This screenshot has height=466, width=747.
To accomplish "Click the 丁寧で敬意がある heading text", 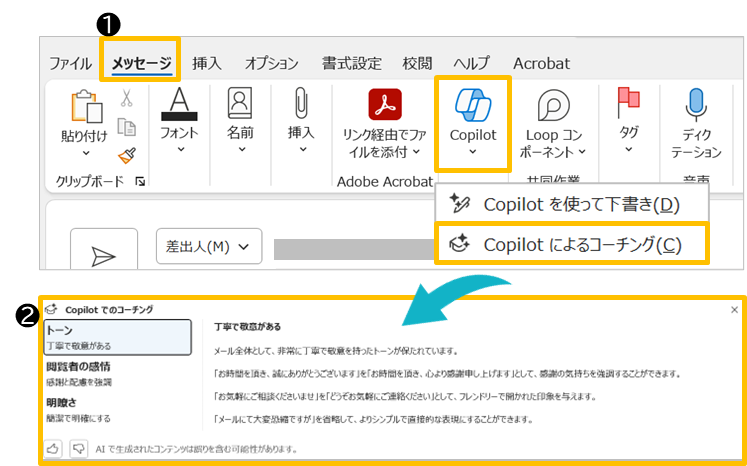I will point(247,327).
